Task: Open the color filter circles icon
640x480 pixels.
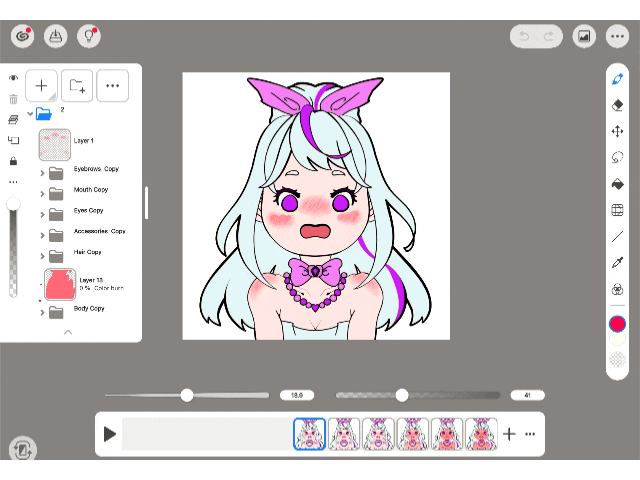Action: [x=618, y=289]
